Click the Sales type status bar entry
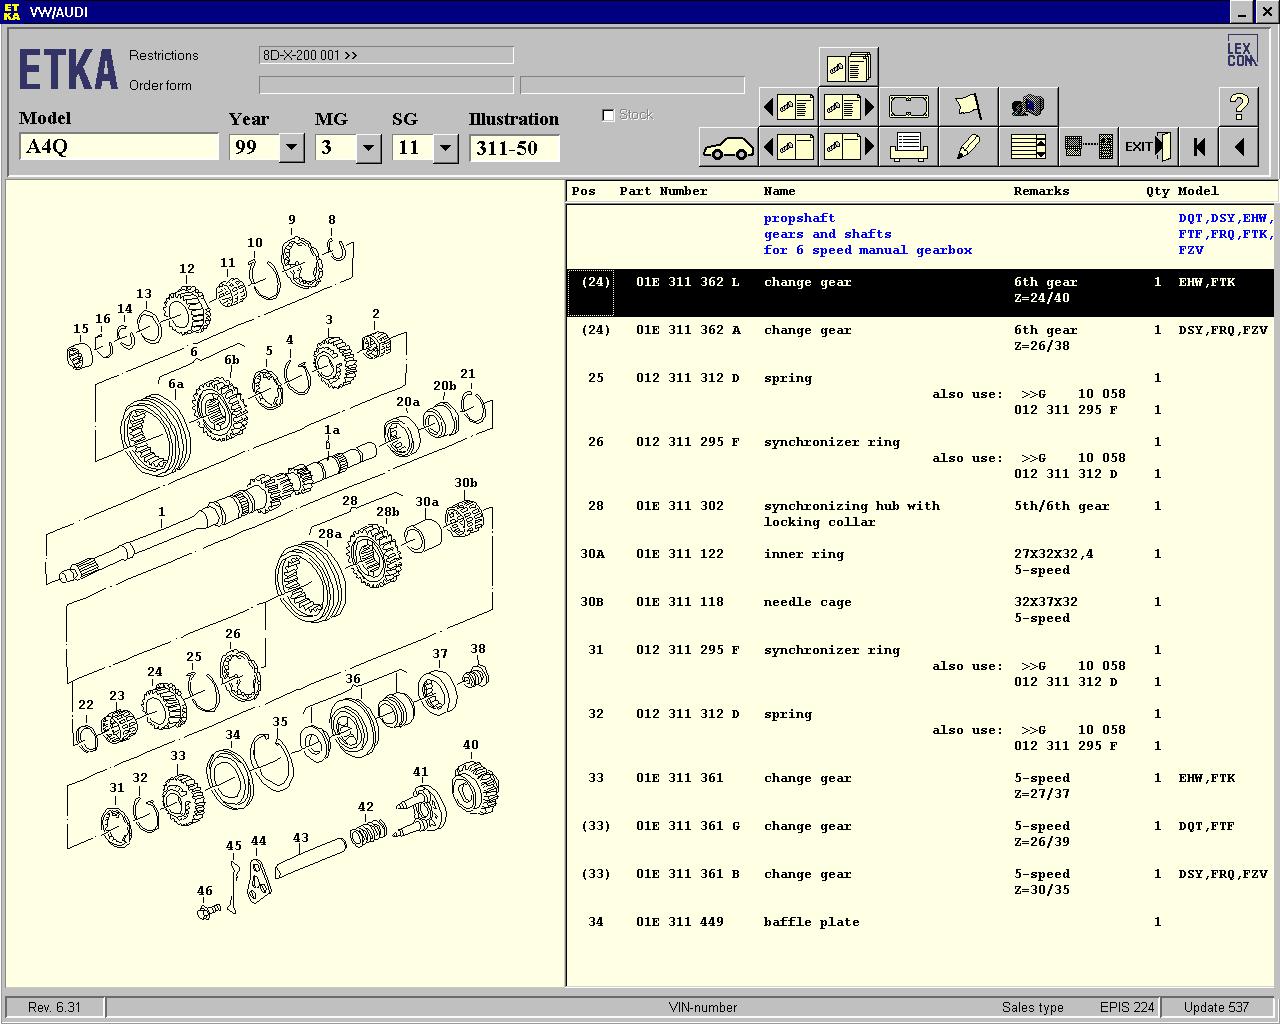Screen dimensions: 1280x1024 point(1033,1007)
